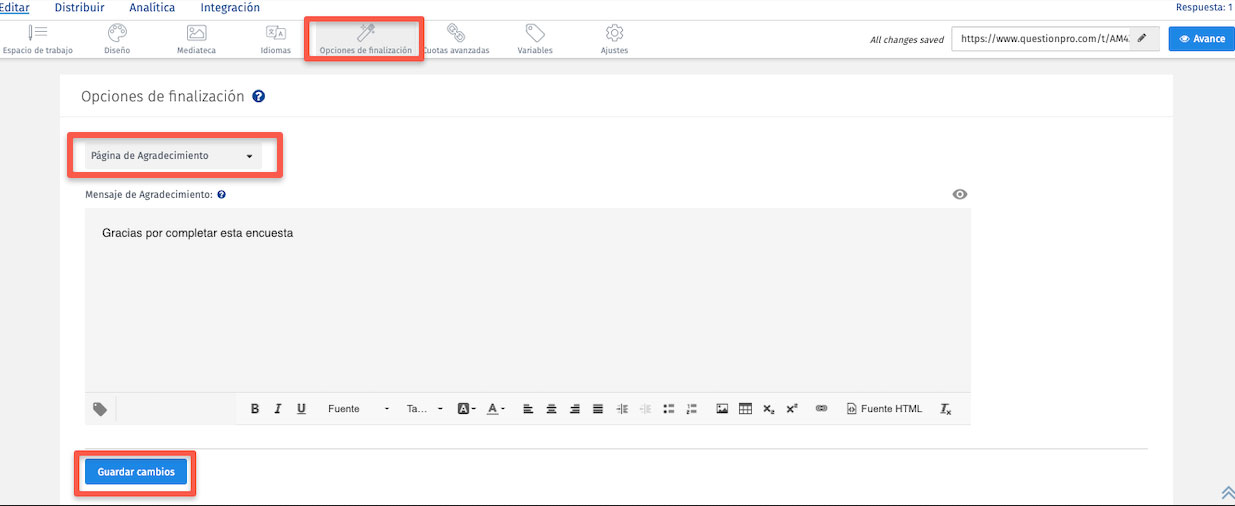Align text left
Screen dimensions: 1235x506
tap(528, 409)
